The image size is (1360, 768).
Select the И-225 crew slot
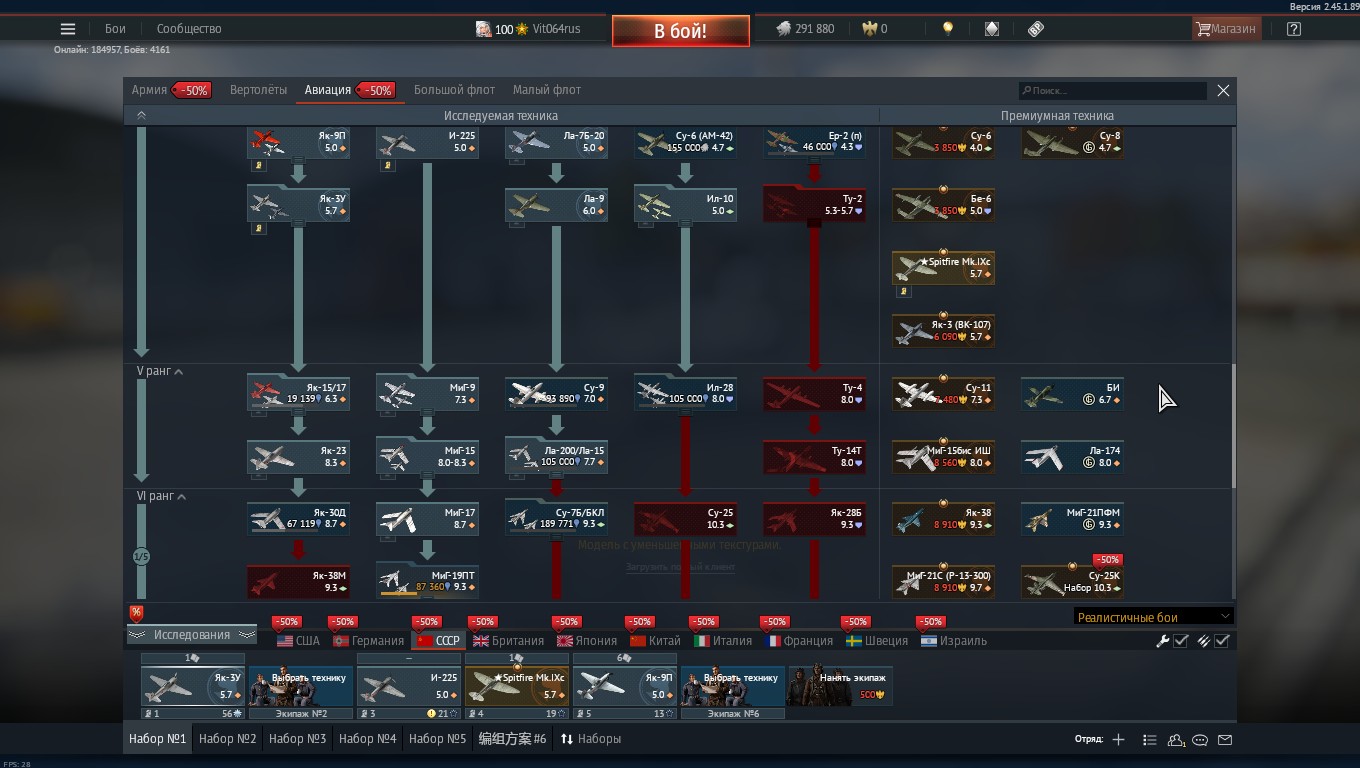click(x=409, y=686)
